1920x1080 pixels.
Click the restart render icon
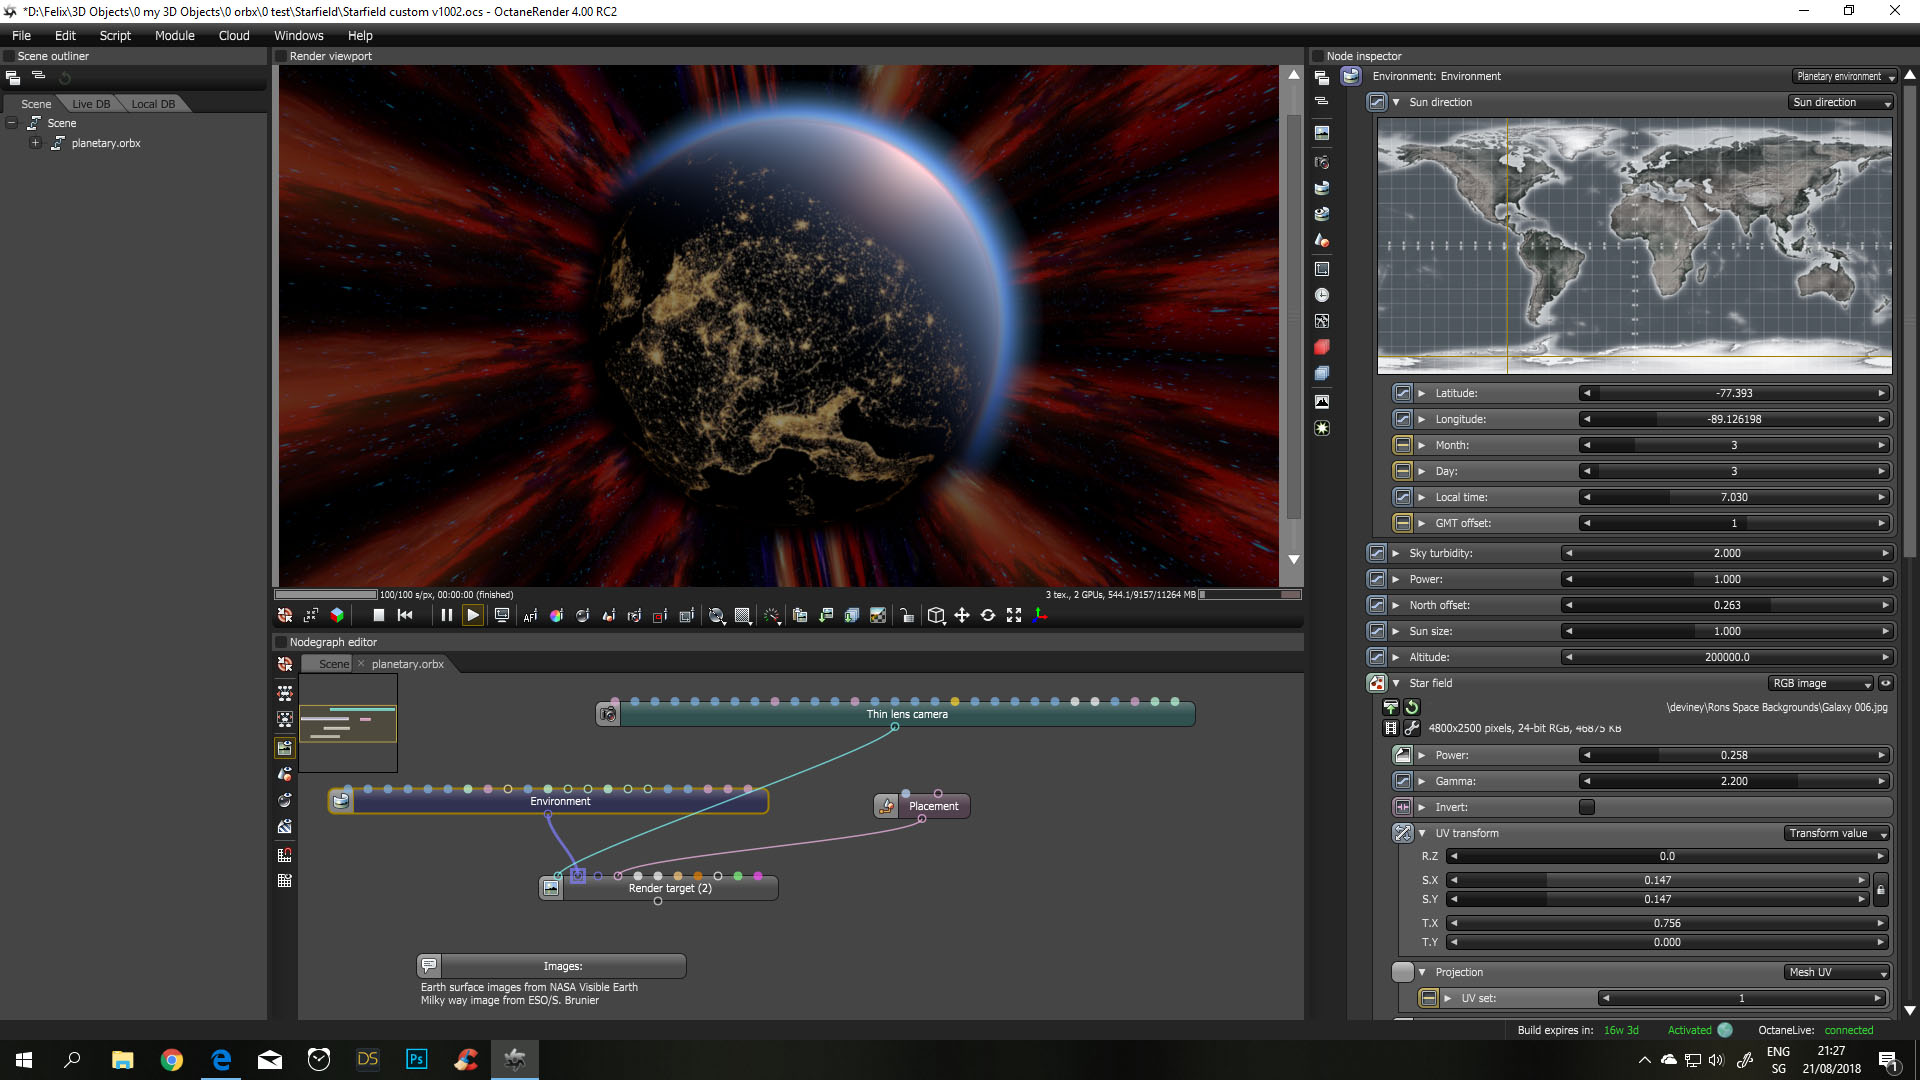405,615
